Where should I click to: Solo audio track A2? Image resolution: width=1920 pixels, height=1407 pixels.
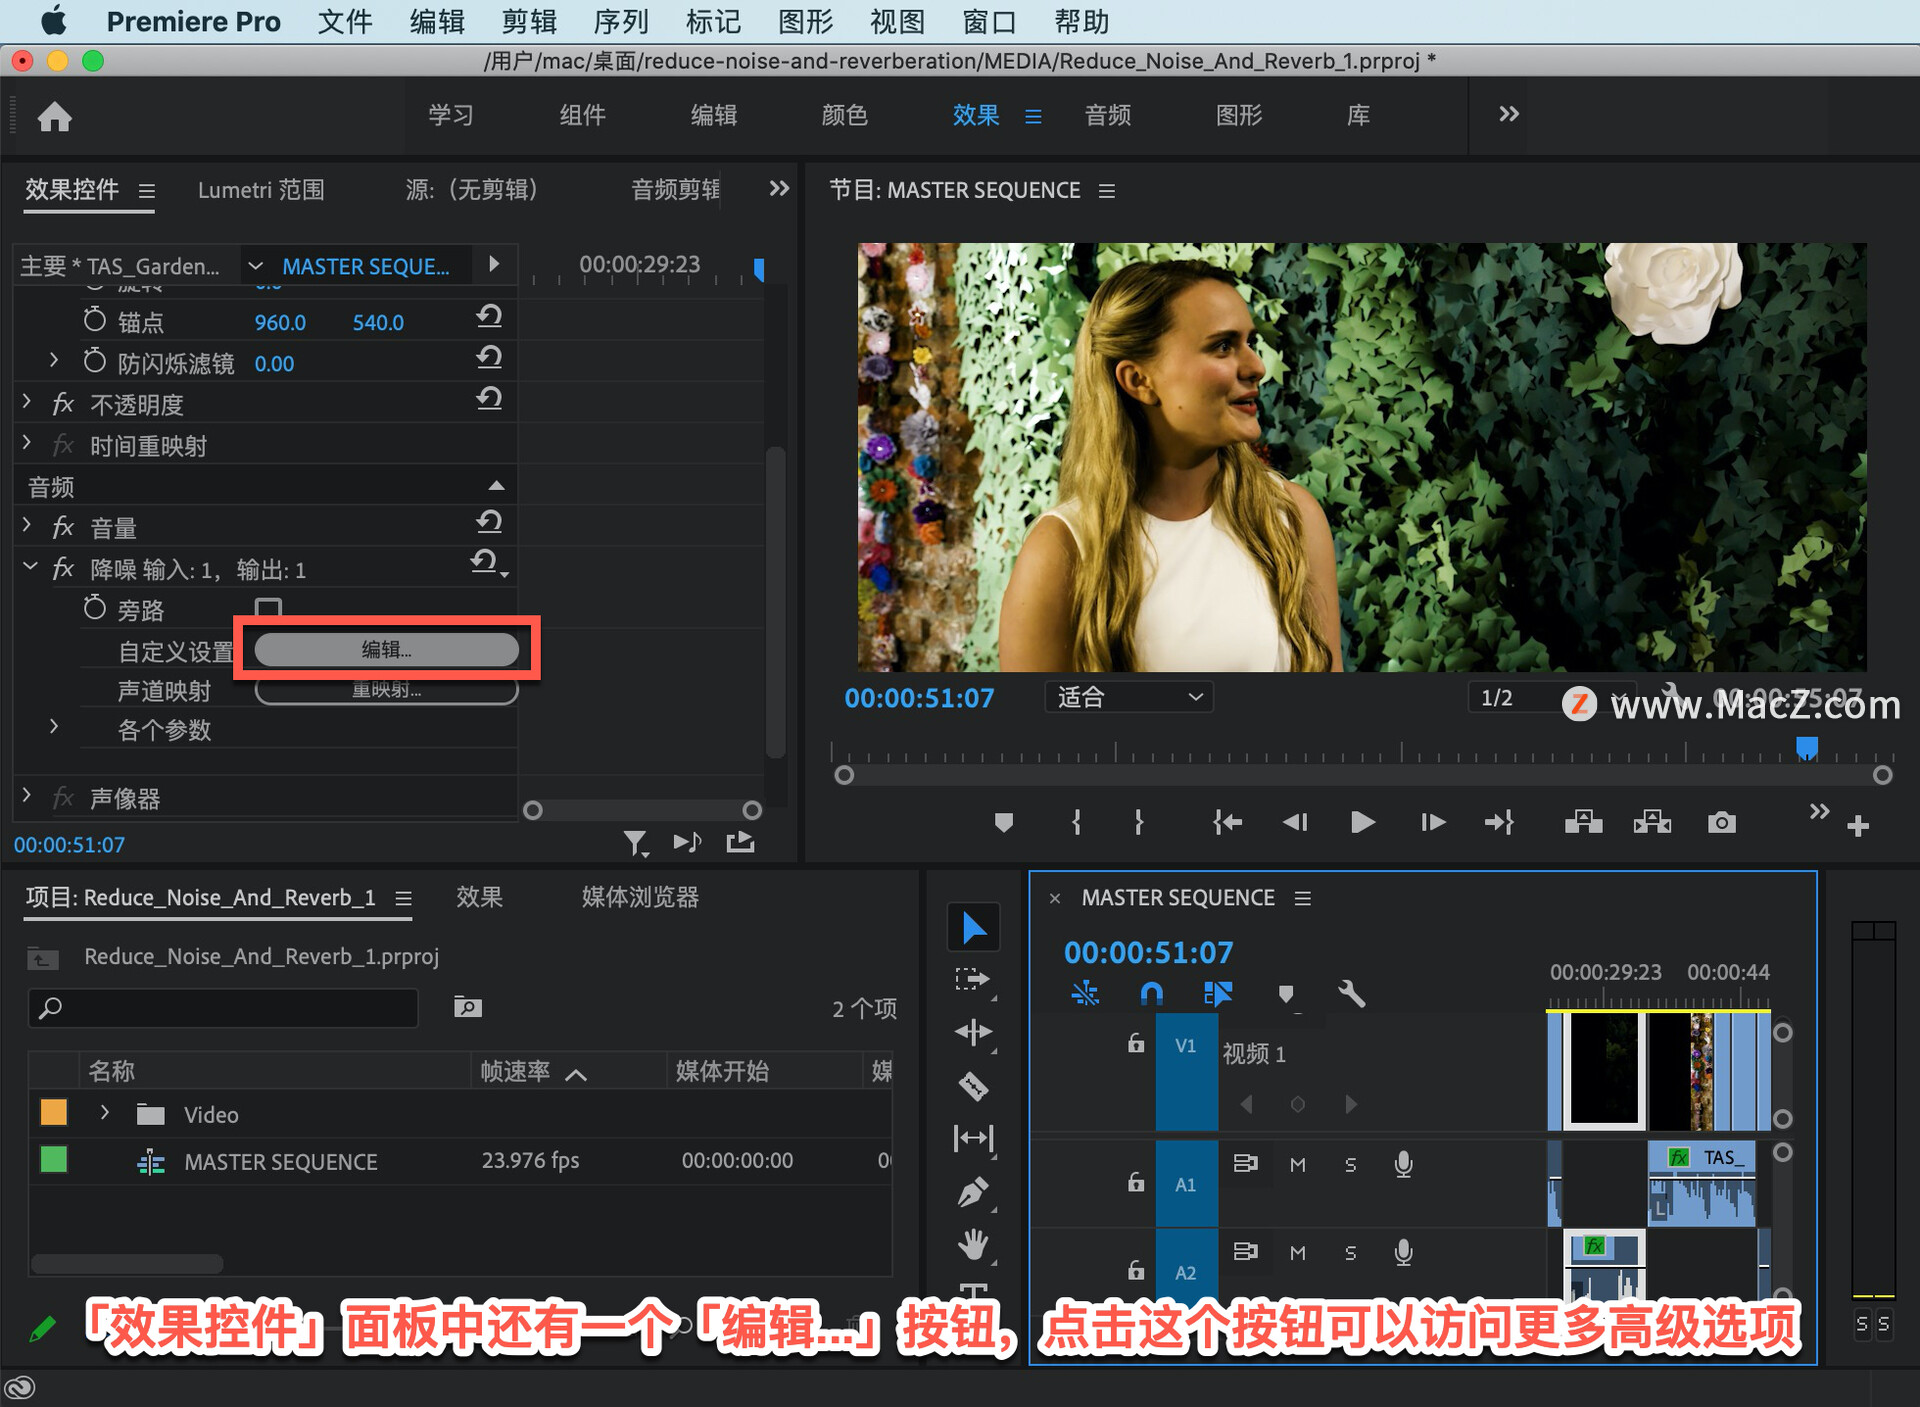tap(1351, 1253)
